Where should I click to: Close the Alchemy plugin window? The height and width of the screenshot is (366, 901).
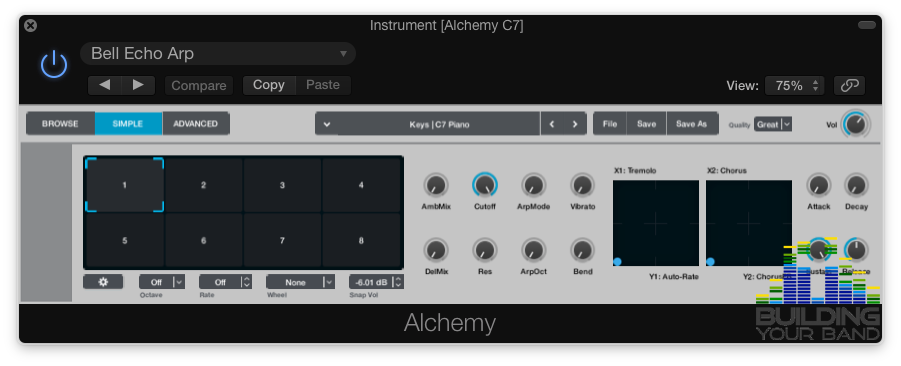[31, 25]
